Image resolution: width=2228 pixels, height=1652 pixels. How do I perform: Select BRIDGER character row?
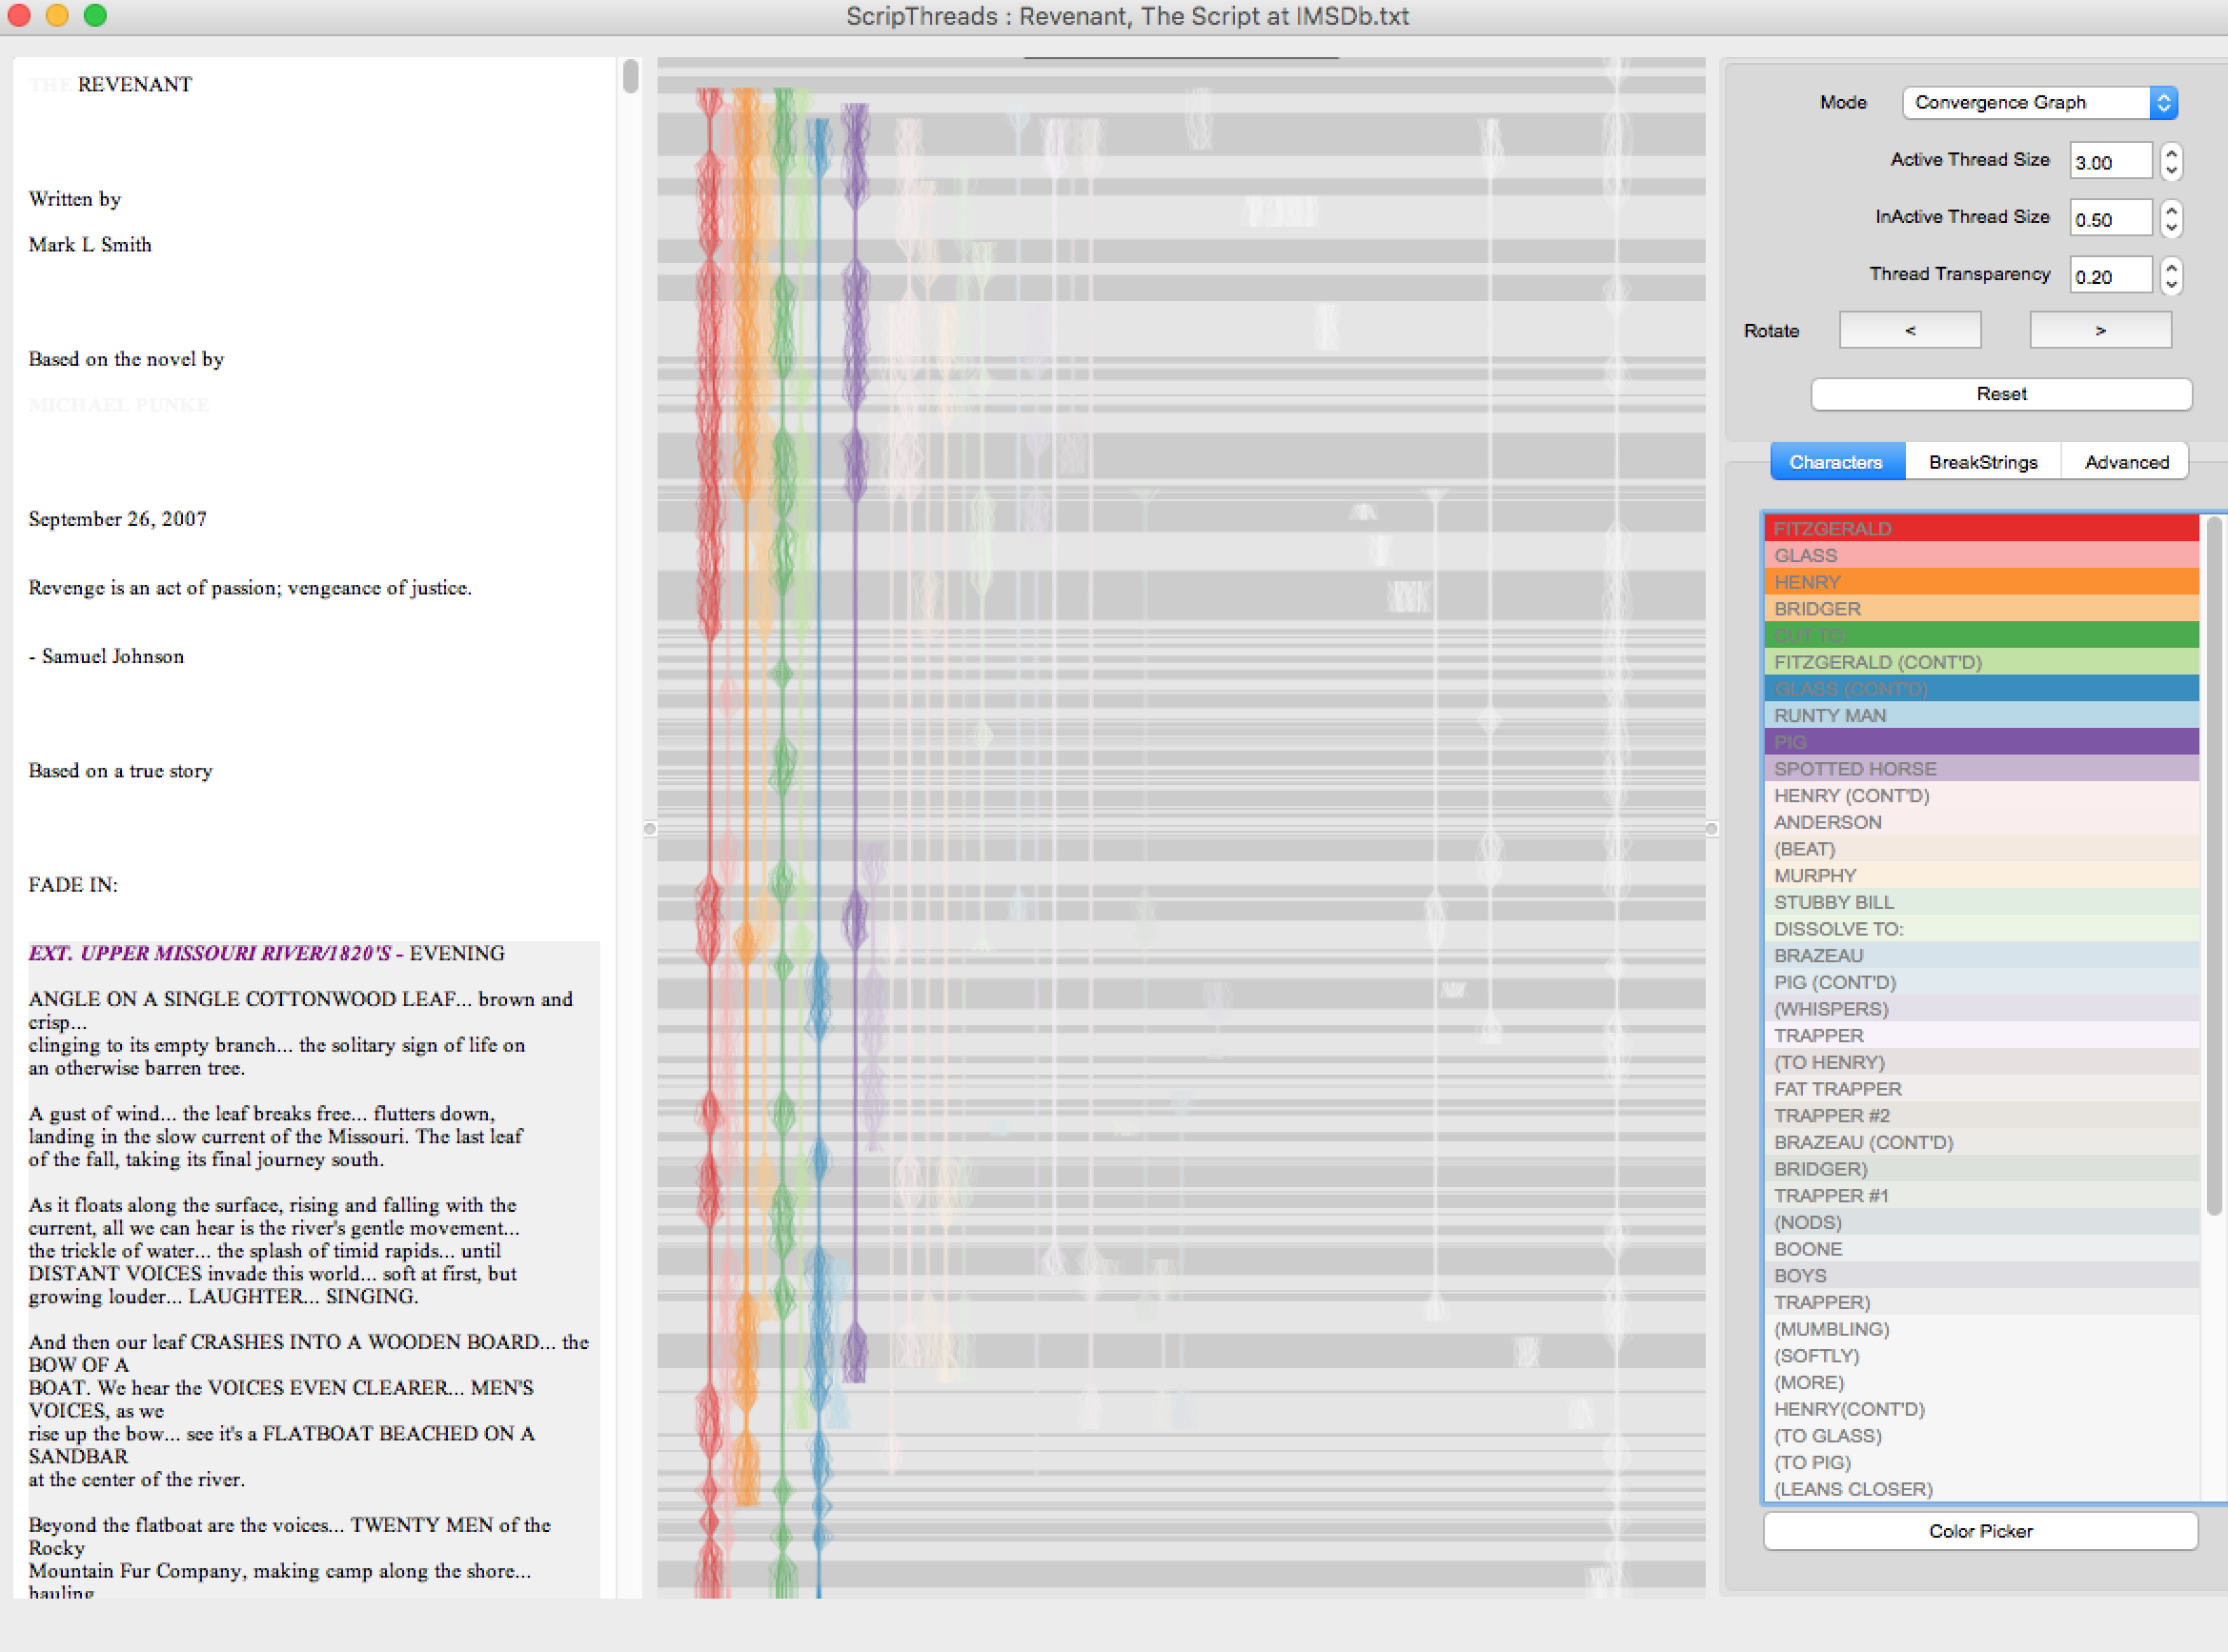click(x=1981, y=608)
